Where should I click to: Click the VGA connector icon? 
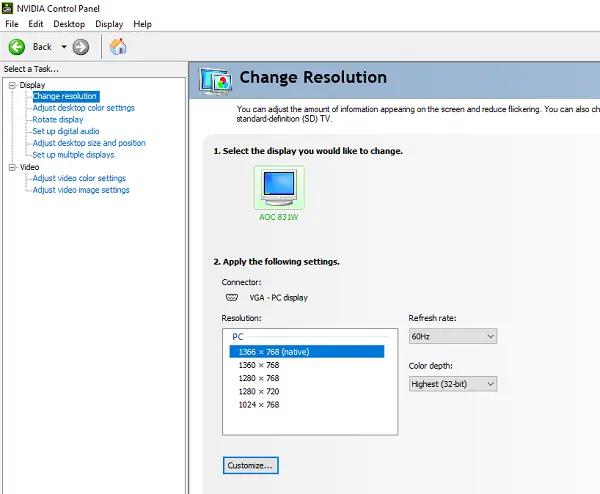pyautogui.click(x=232, y=297)
